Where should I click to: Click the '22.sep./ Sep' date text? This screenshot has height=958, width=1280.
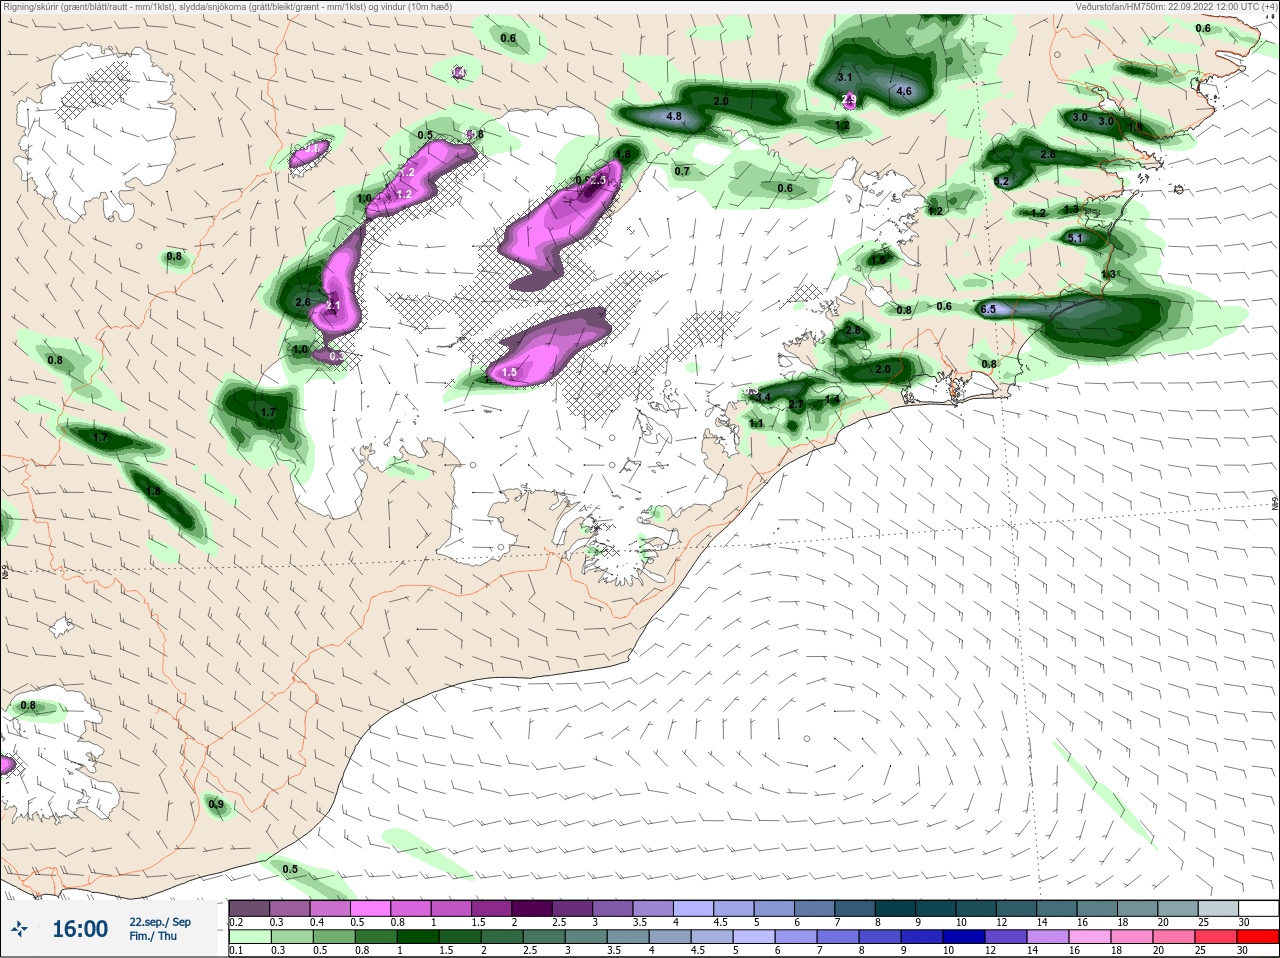(159, 922)
